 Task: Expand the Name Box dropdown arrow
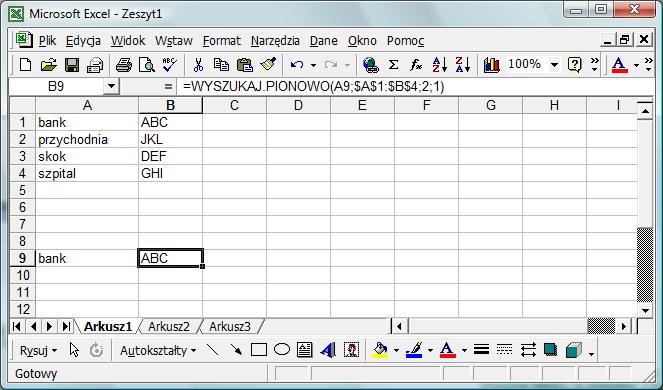tap(111, 87)
